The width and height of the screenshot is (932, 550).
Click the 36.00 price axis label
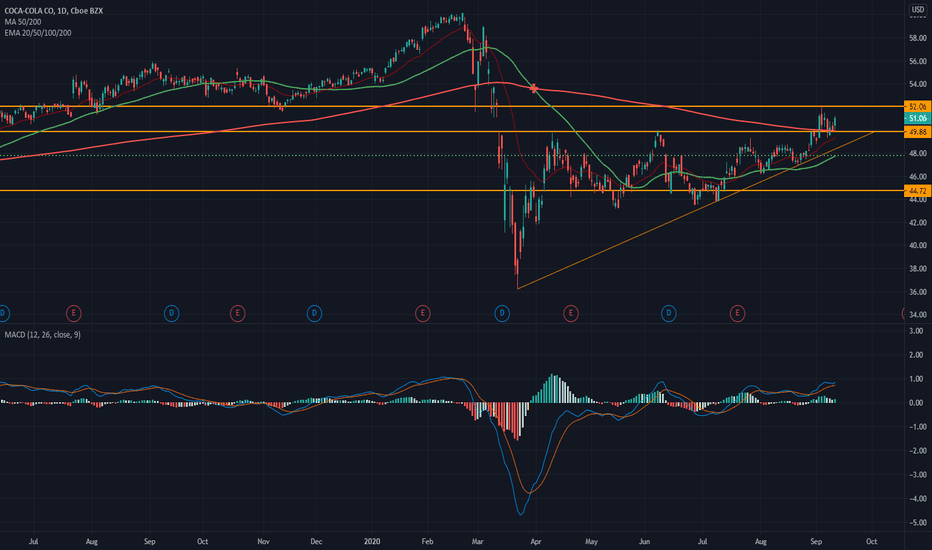[x=918, y=292]
